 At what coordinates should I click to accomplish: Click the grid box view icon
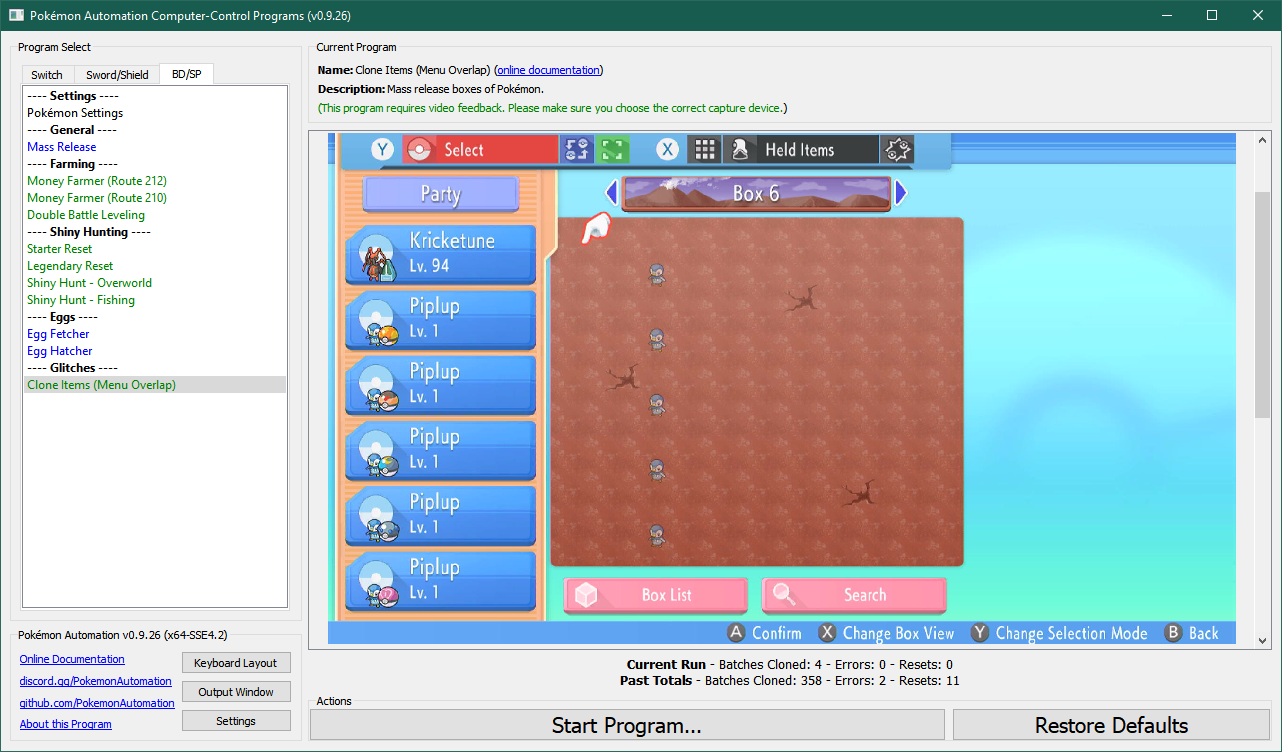point(704,150)
